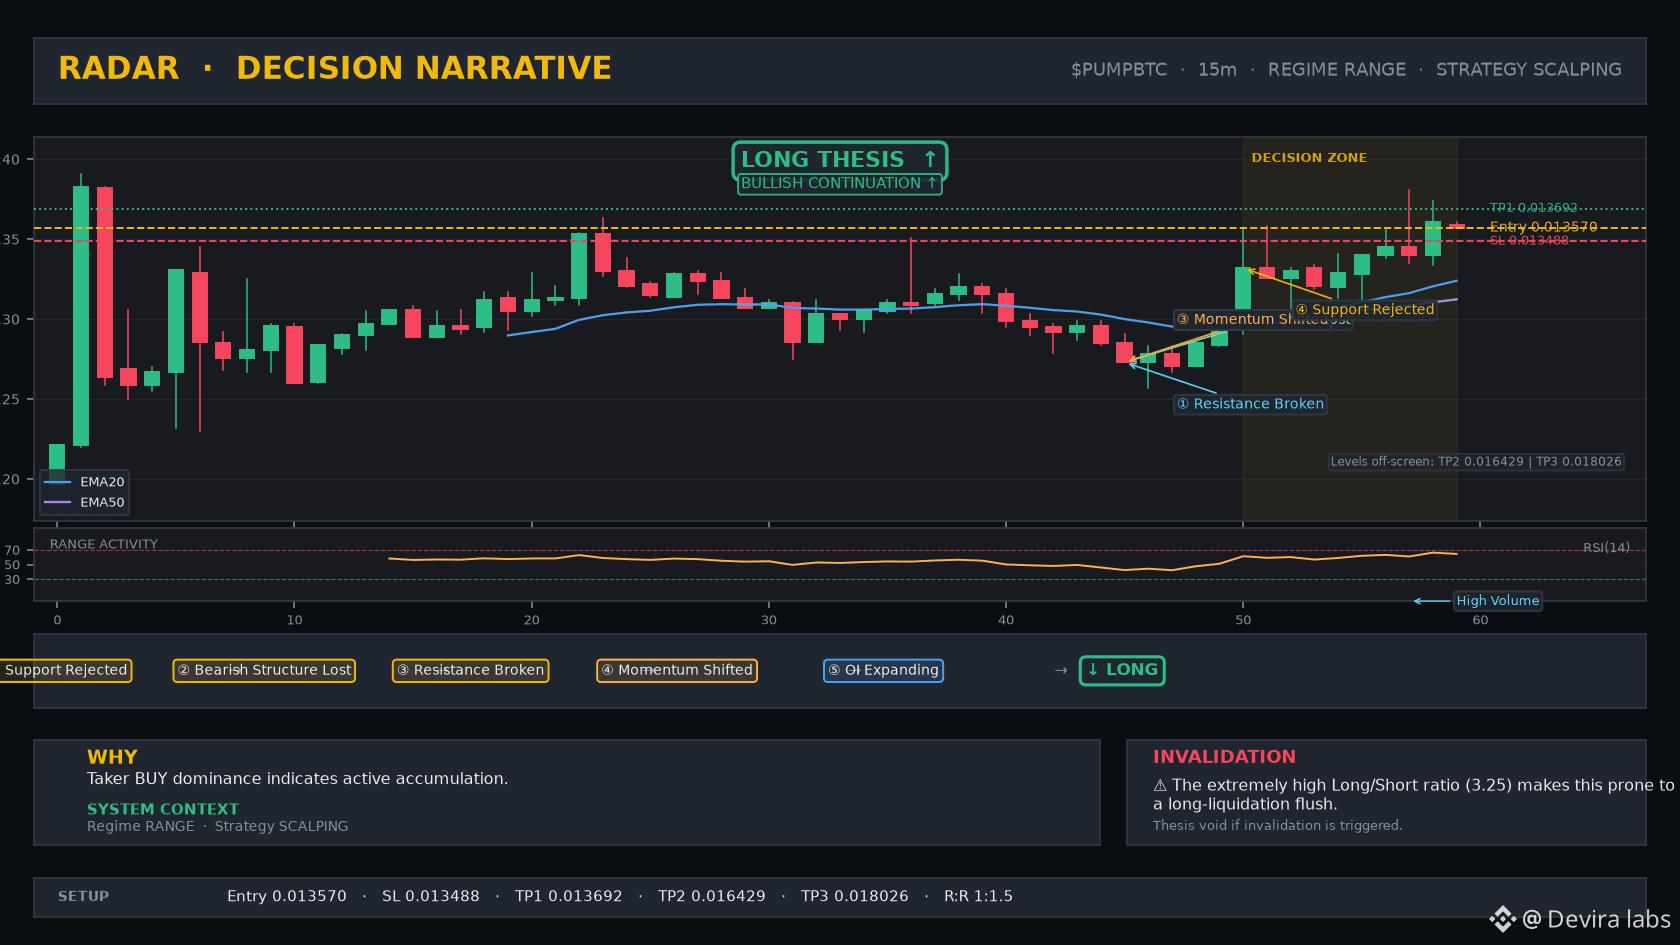Click the High Volume annotation label
The image size is (1680, 945).
pyautogui.click(x=1498, y=601)
